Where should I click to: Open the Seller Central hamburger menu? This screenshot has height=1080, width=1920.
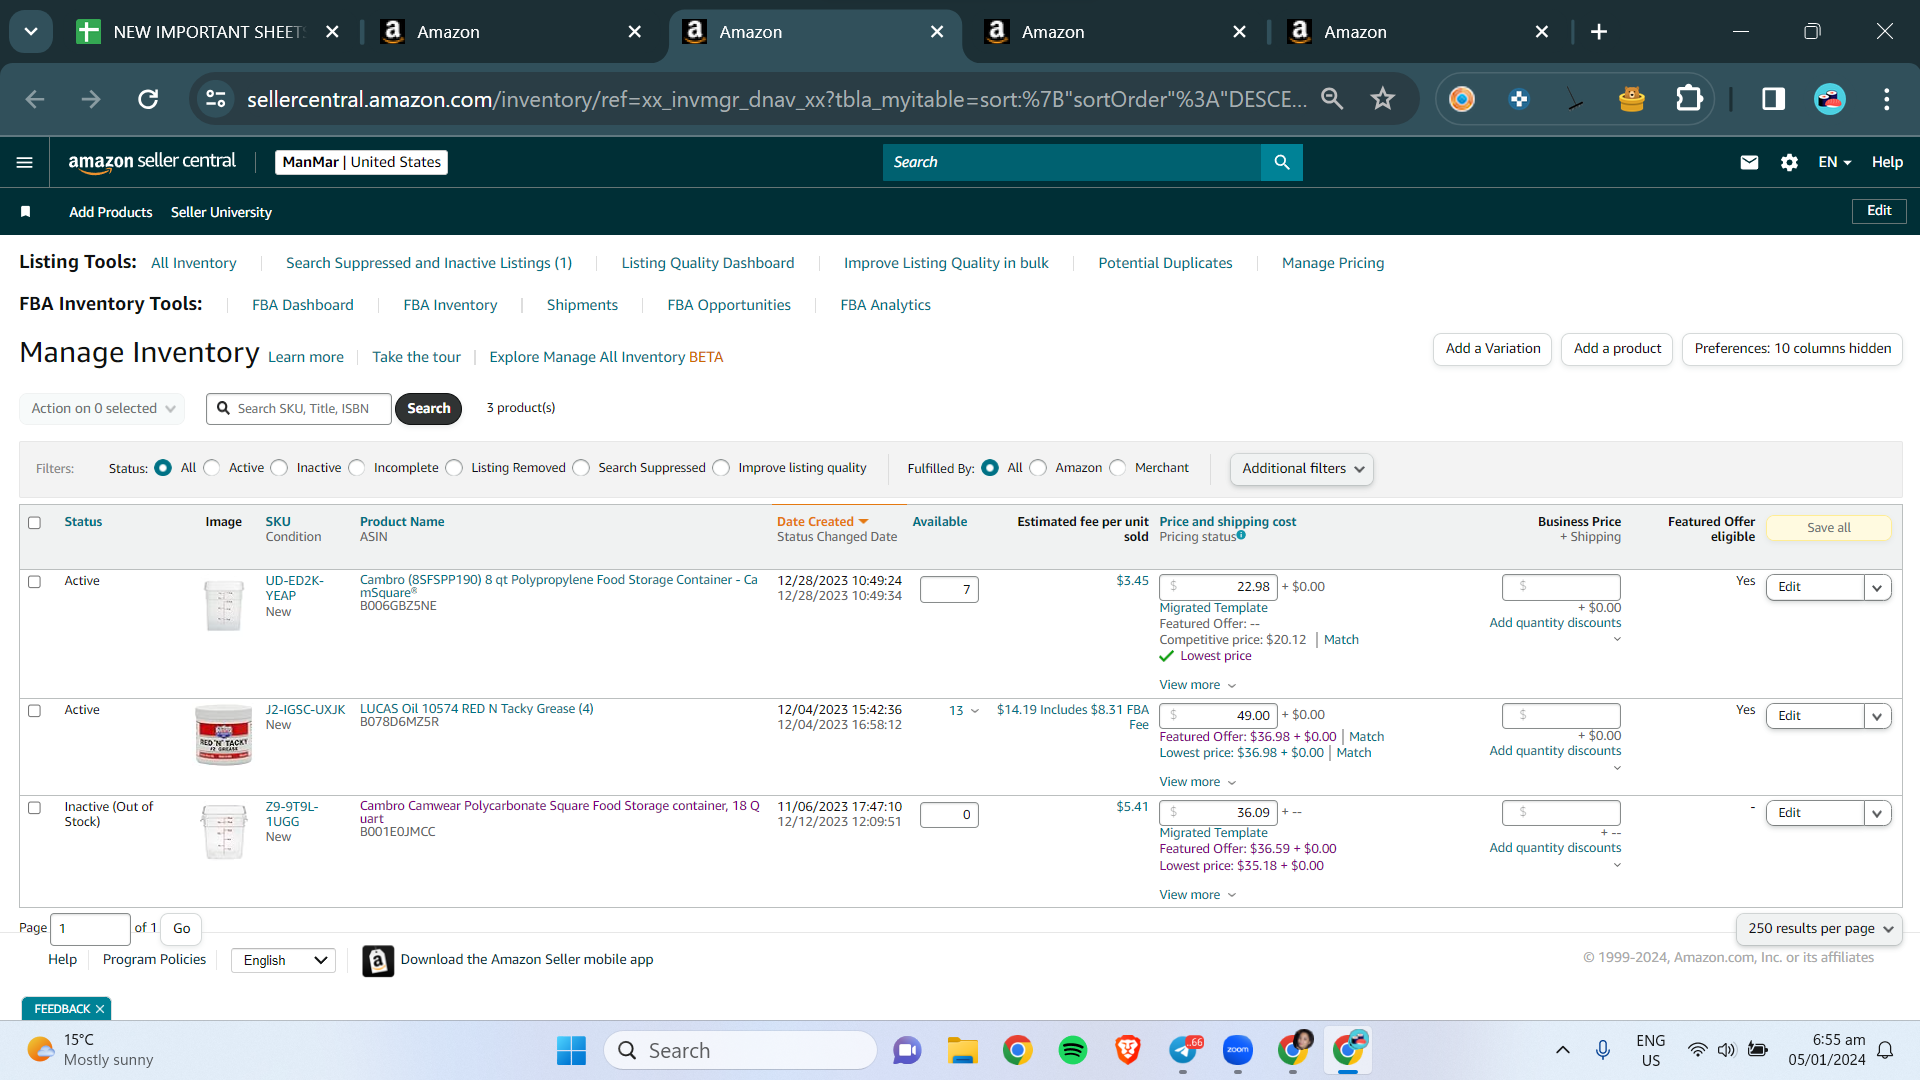(x=25, y=162)
